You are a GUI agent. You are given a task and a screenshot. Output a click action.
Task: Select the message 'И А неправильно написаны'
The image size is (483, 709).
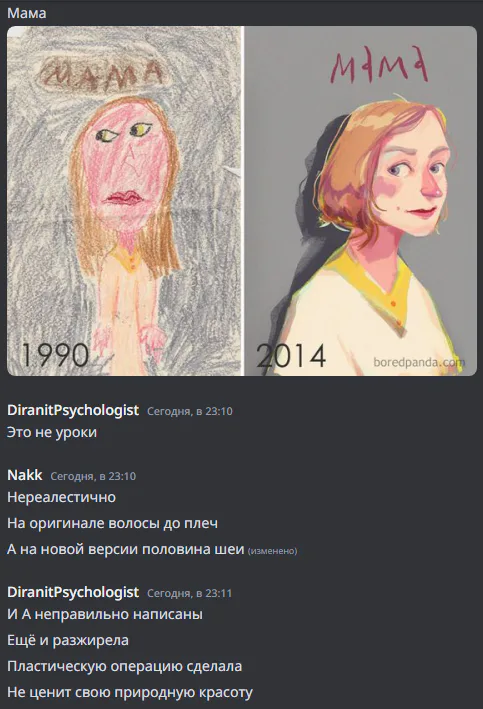coord(105,614)
